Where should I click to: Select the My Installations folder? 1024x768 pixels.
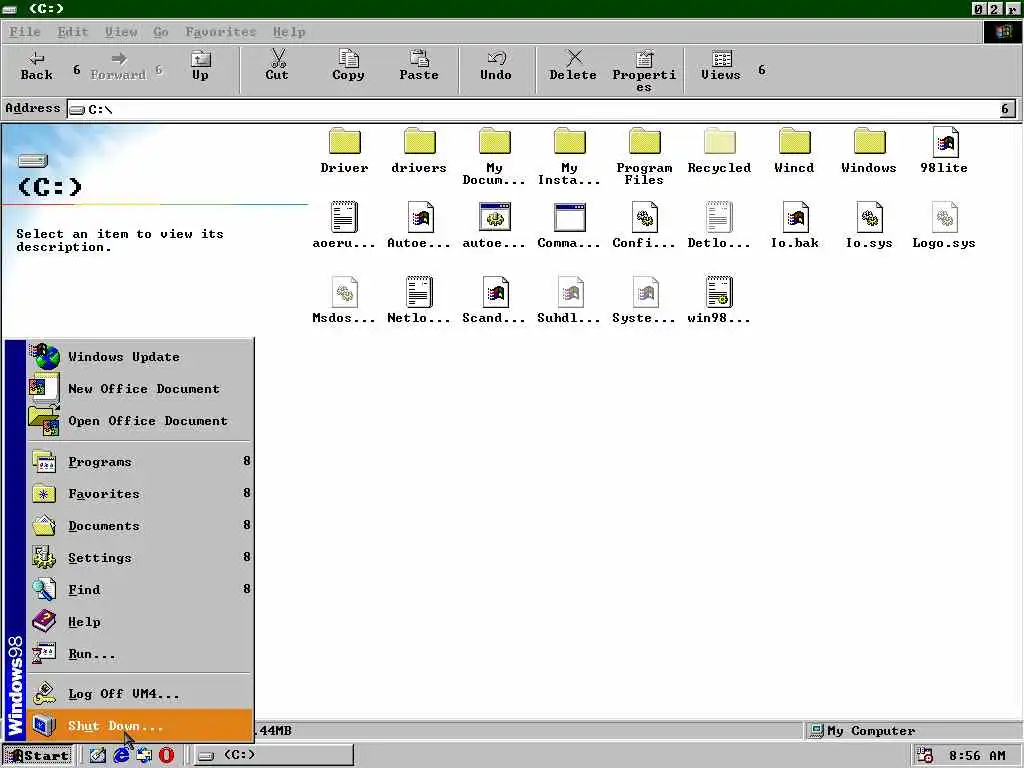pyautogui.click(x=569, y=157)
